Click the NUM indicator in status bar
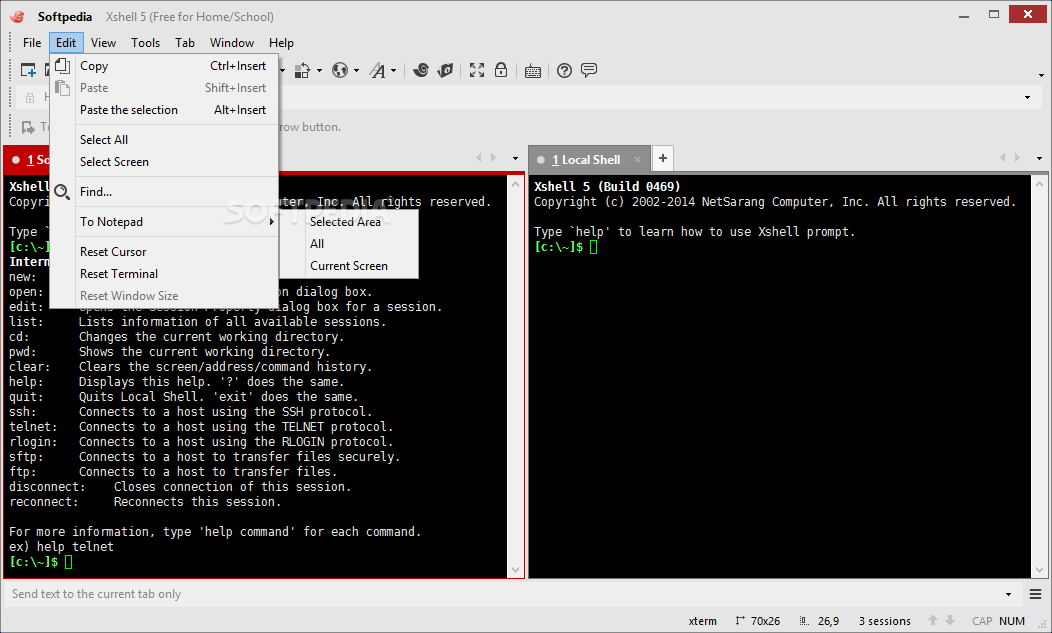The width and height of the screenshot is (1052, 633). pos(1012,621)
